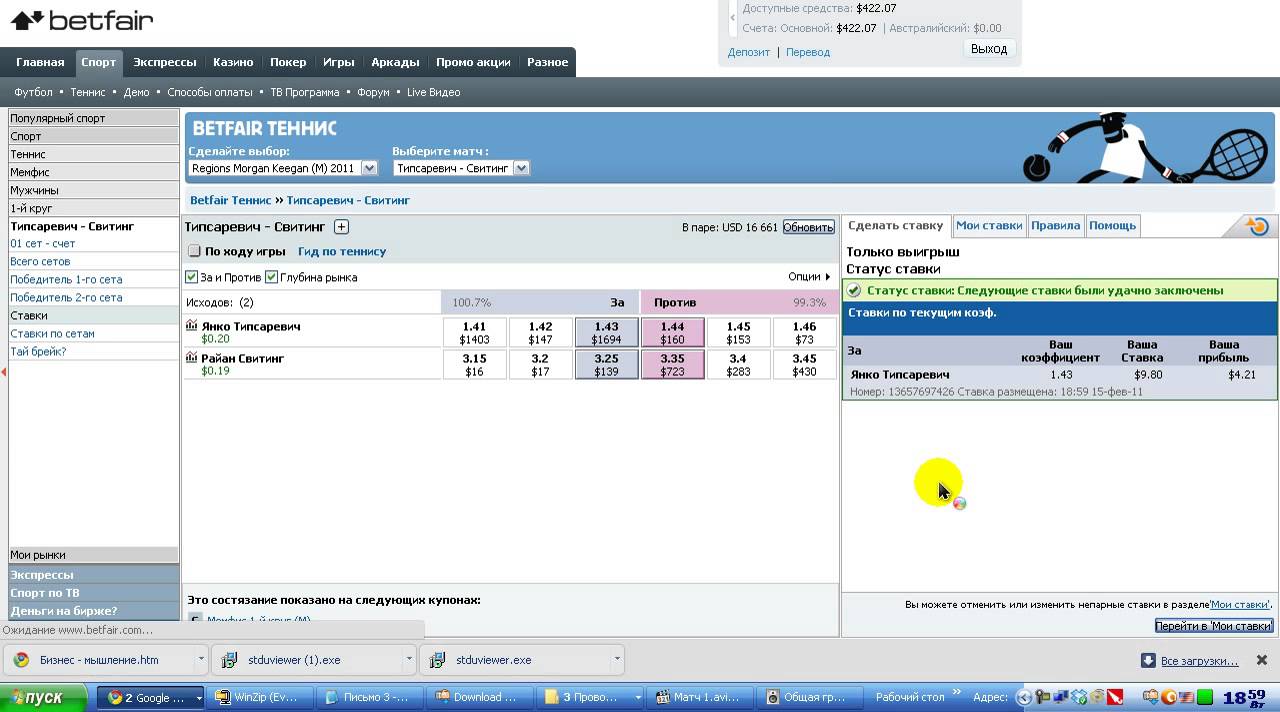The image size is (1280, 712).
Task: Toggle the Глубина рынка checkbox
Action: 271,277
